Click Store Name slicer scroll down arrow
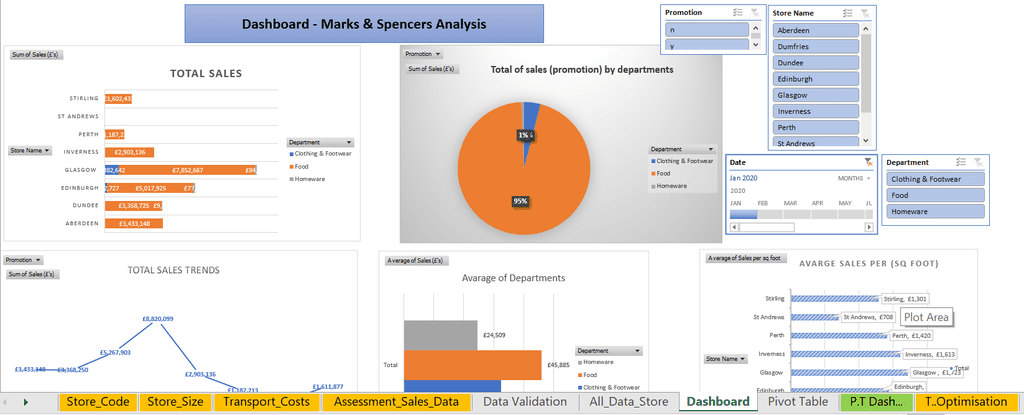 (866, 141)
